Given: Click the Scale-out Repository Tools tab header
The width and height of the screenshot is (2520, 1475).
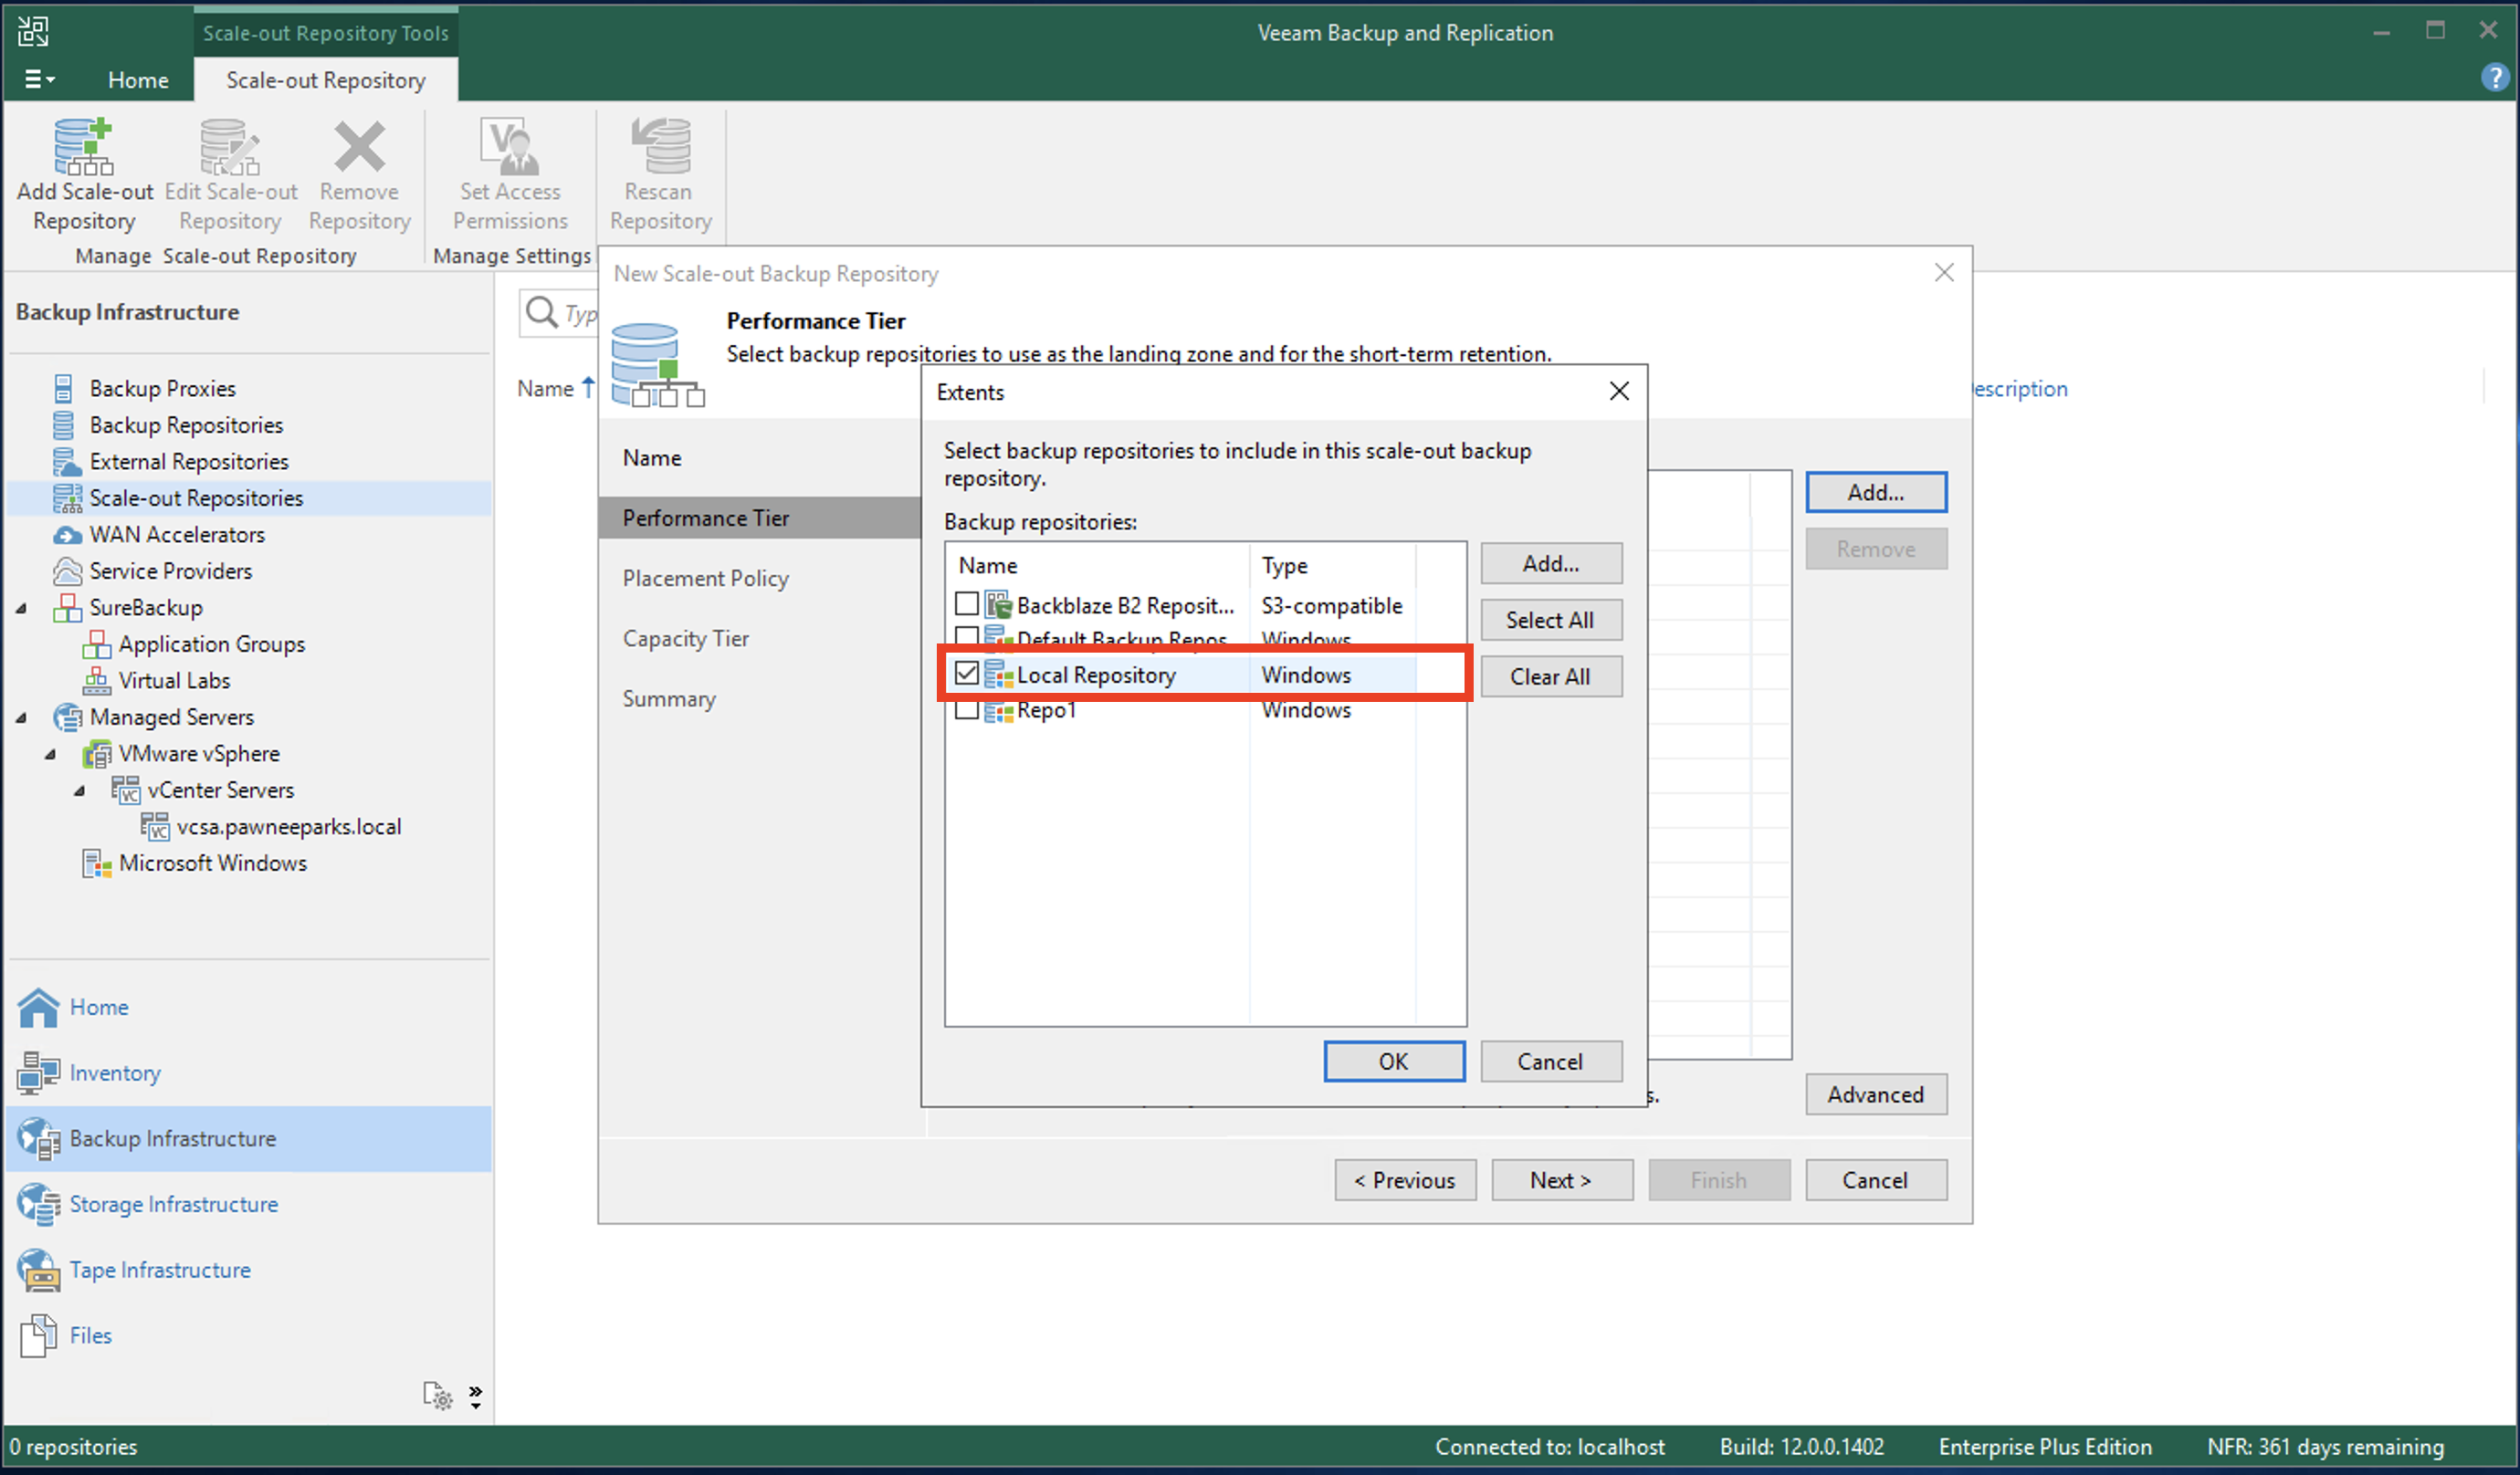Looking at the screenshot, I should [x=326, y=33].
